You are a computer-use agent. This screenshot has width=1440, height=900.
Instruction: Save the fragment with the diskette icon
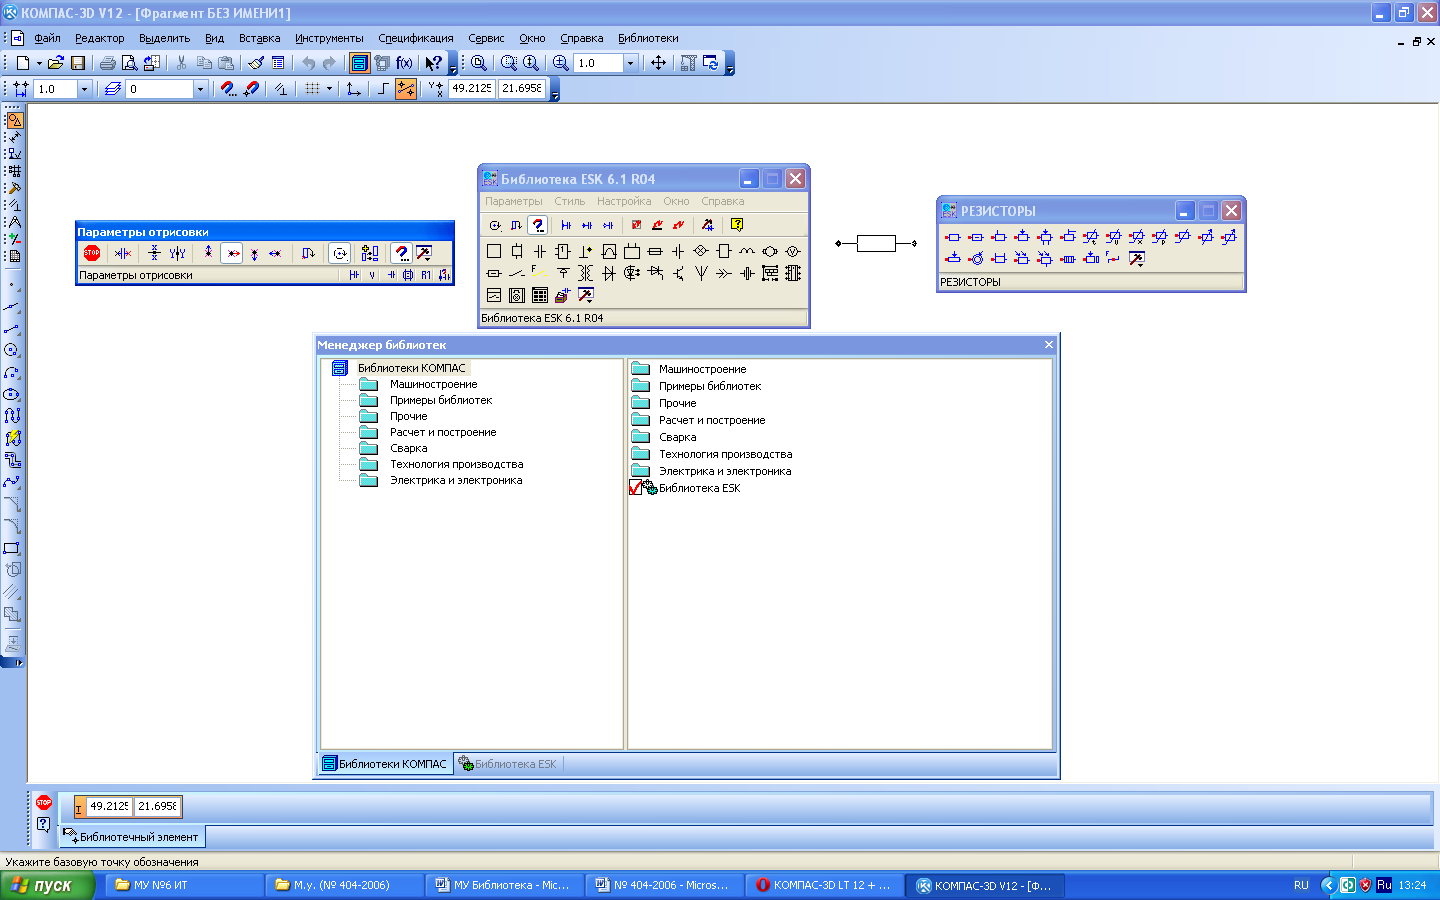(77, 63)
